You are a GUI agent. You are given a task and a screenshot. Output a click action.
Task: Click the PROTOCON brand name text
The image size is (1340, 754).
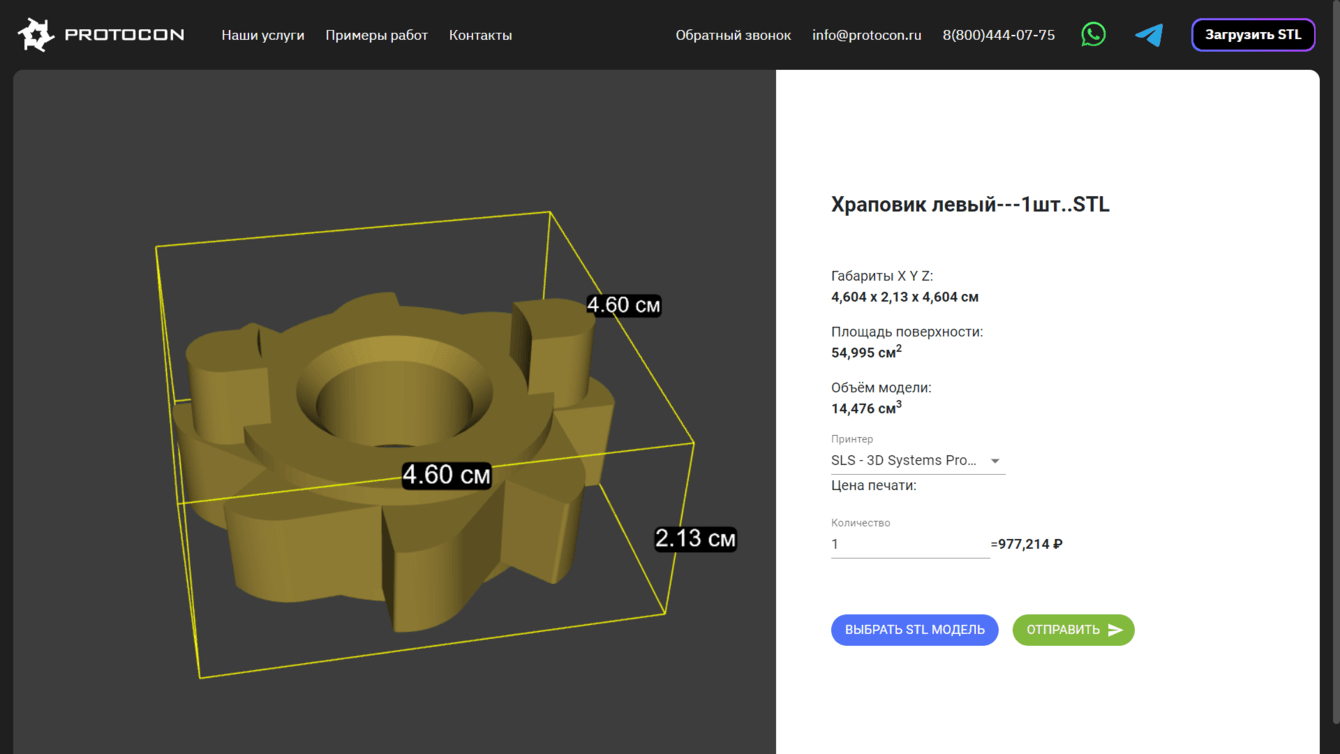[x=124, y=35]
